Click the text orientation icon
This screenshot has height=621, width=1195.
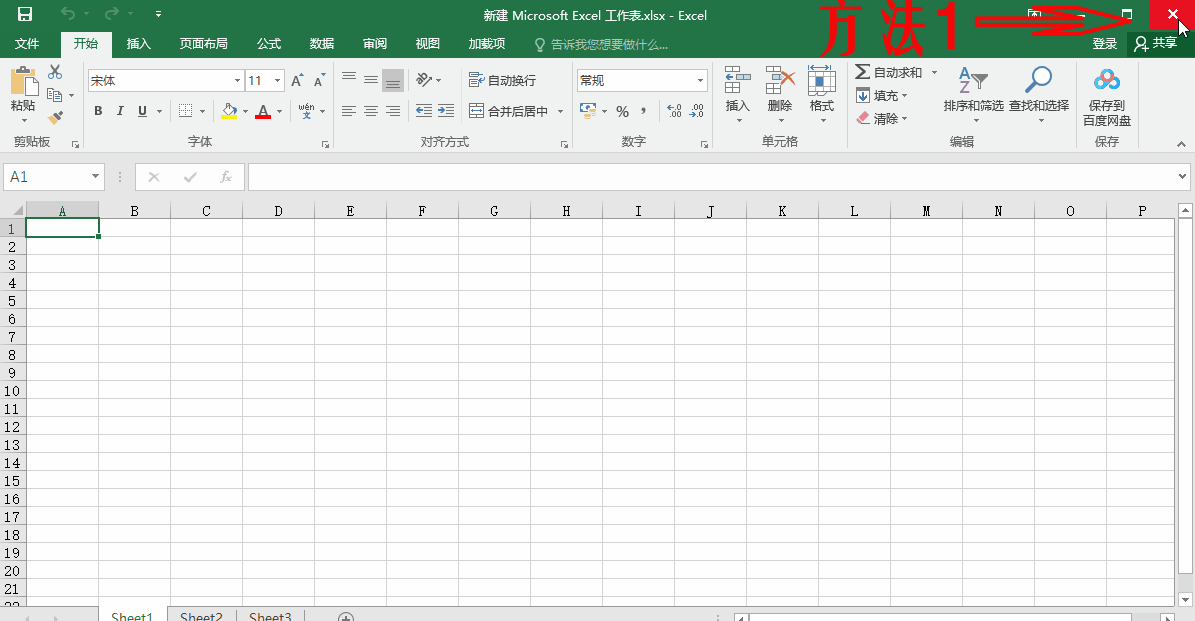point(424,79)
